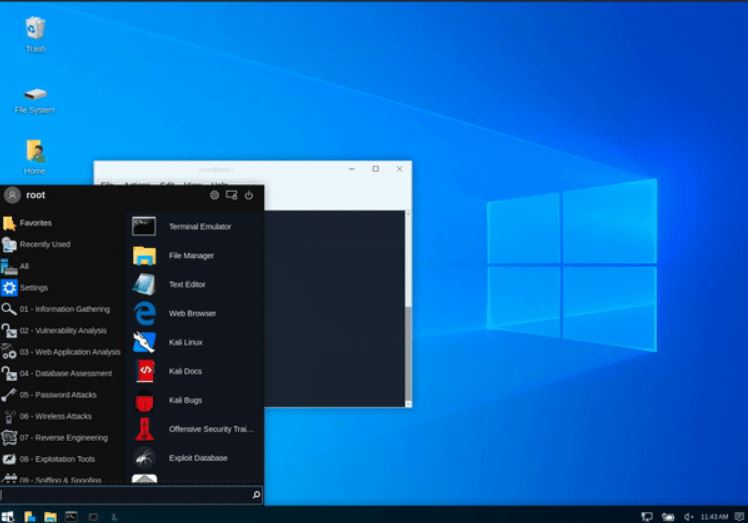Open 03 - Web Application Analysis category
Screen dimensions: 748x523
click(x=62, y=352)
